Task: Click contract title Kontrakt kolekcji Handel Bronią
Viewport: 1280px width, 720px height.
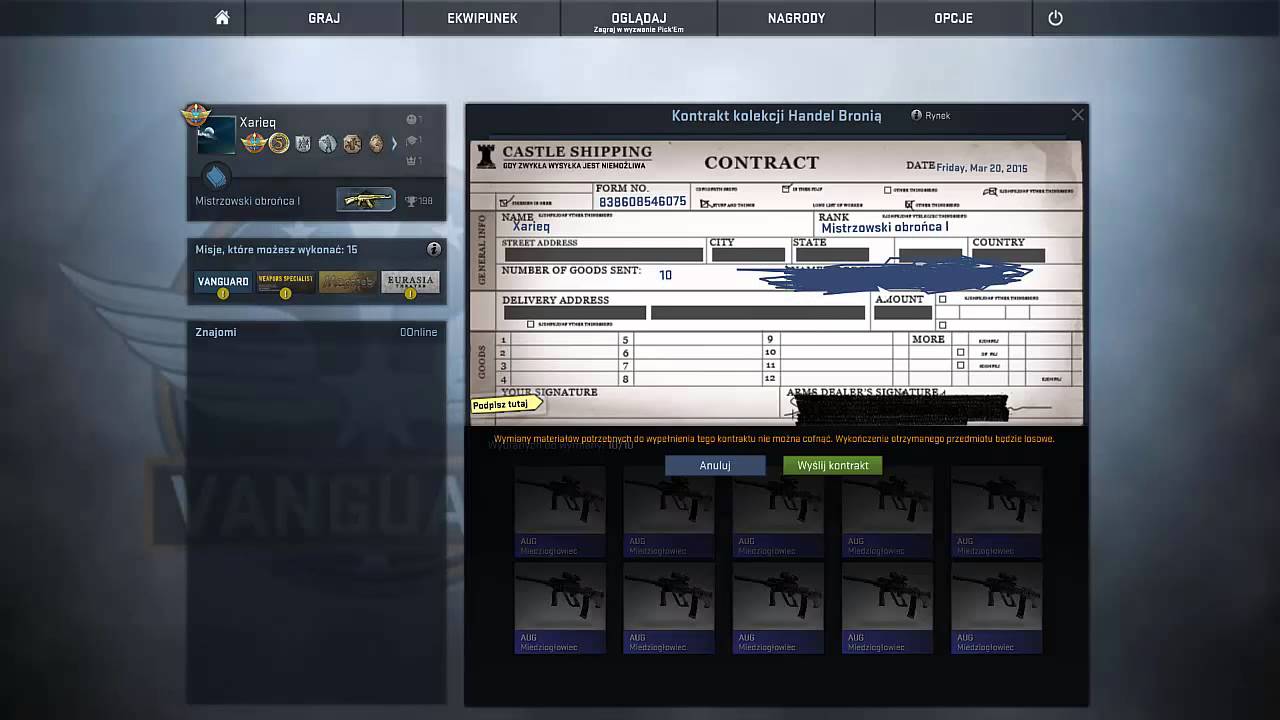Action: [x=777, y=116]
